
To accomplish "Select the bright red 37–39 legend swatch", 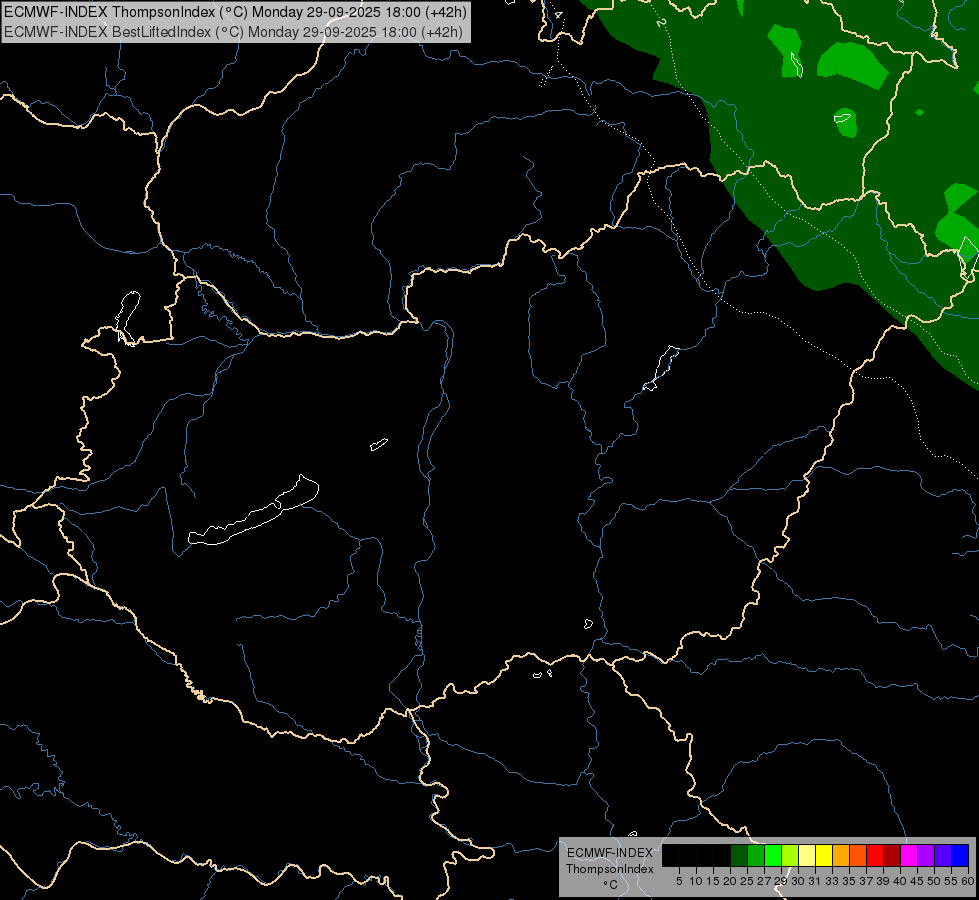I will click(875, 855).
